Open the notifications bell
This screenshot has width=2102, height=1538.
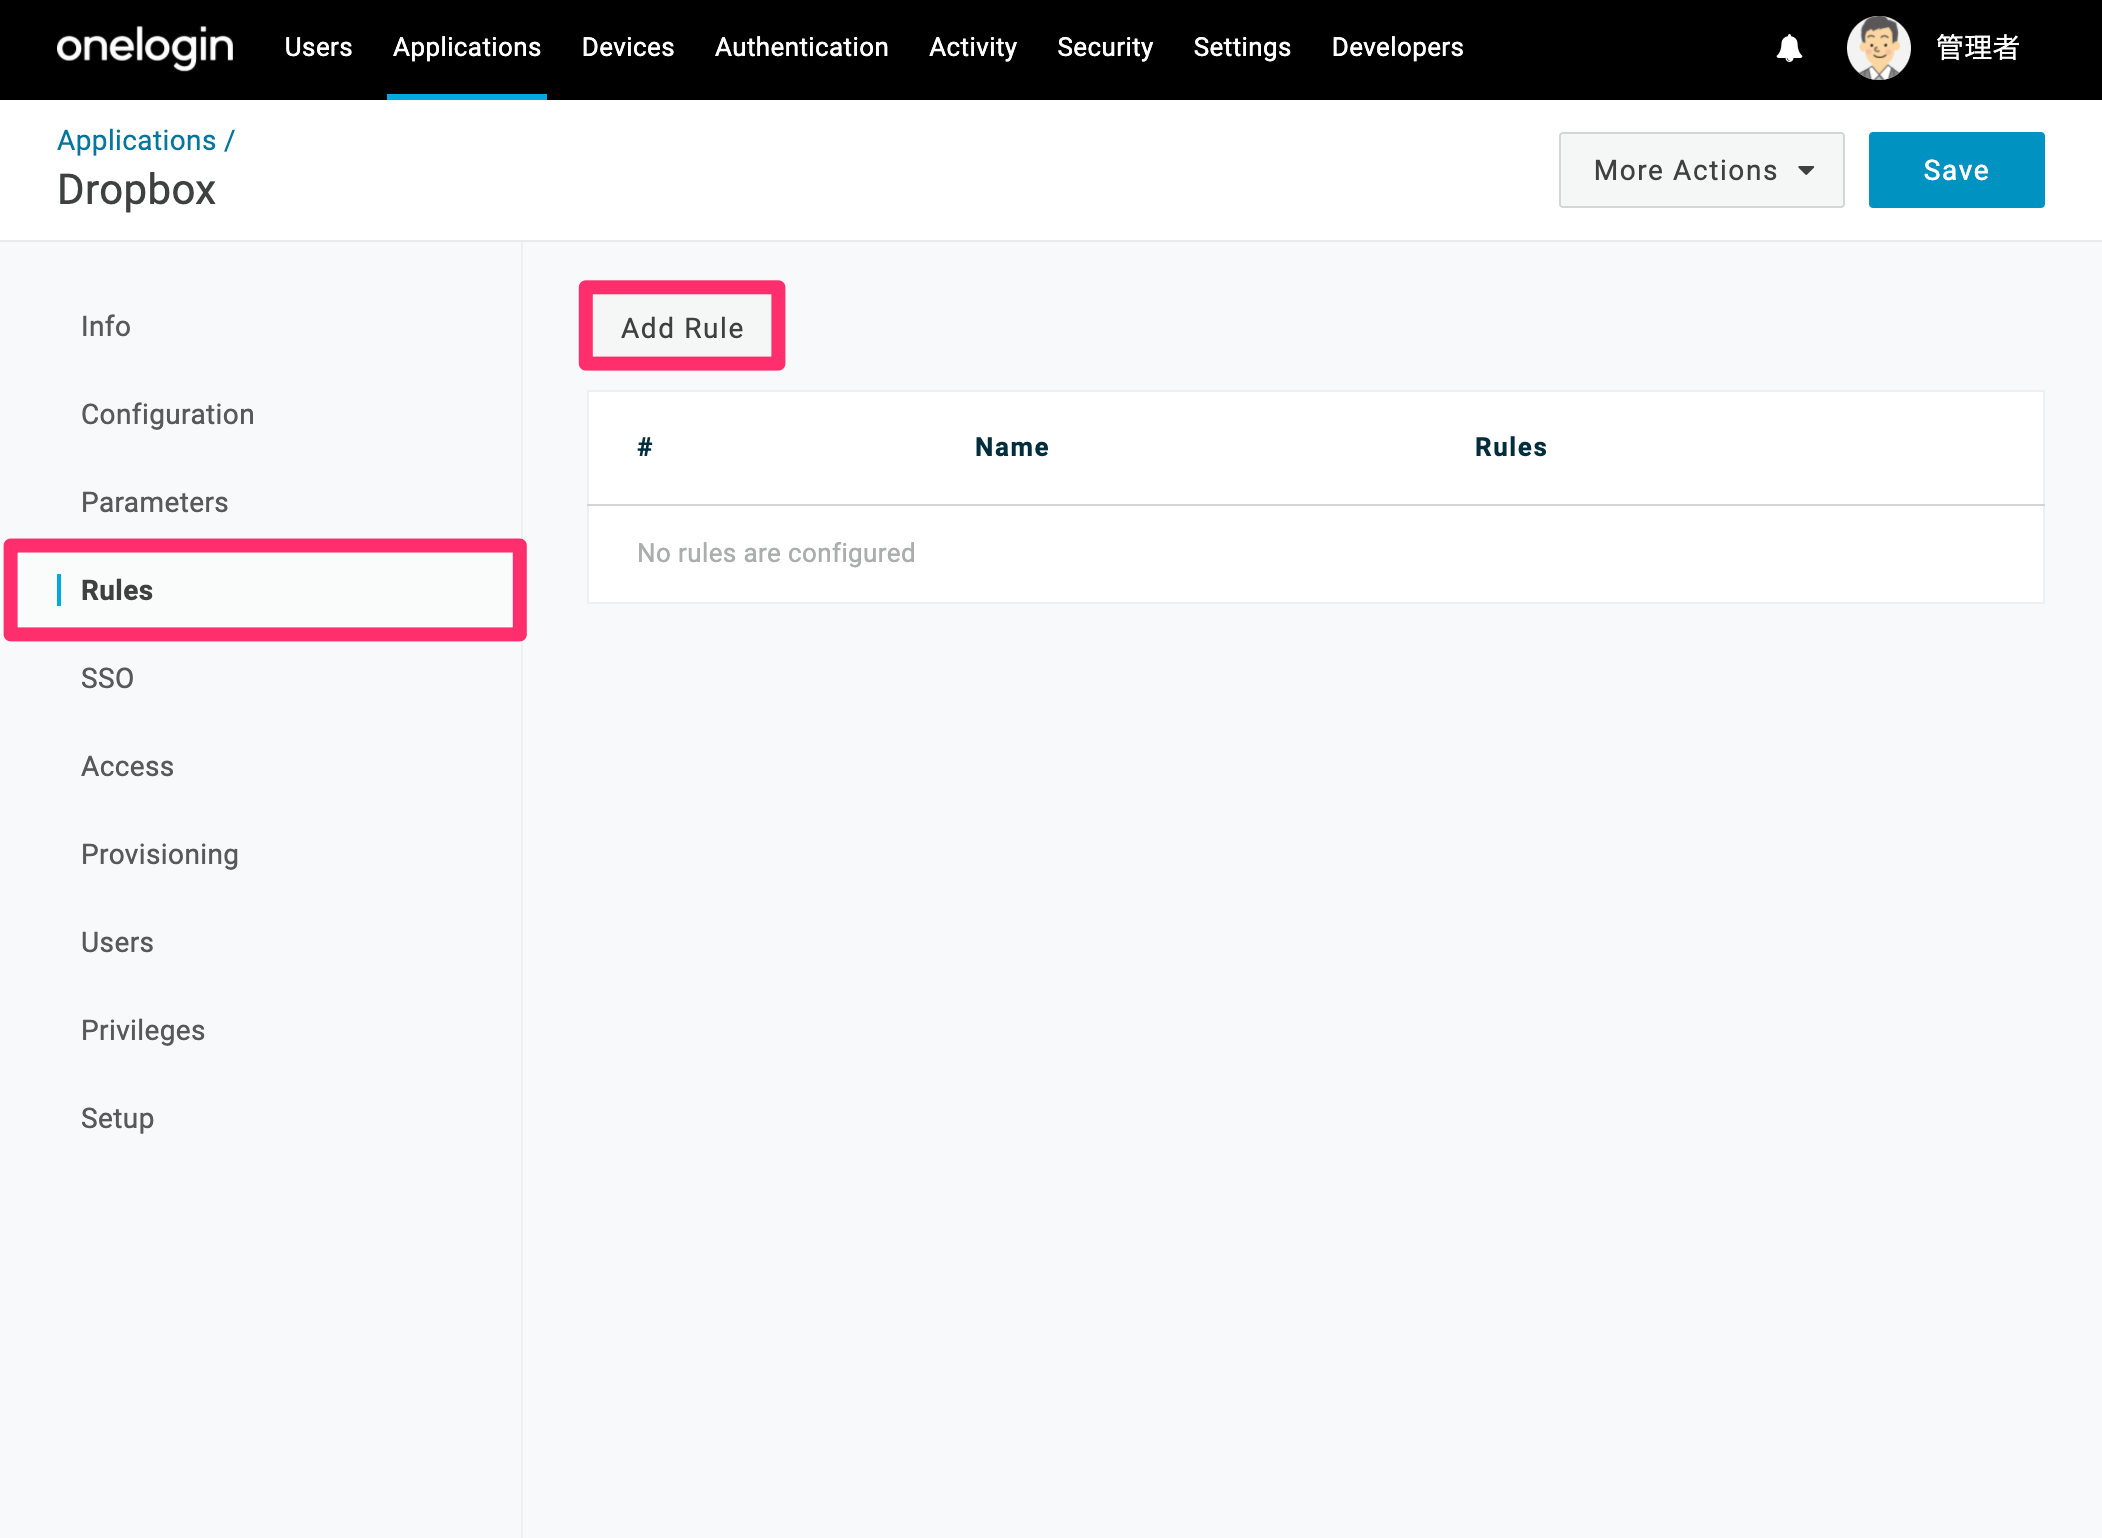pos(1789,48)
